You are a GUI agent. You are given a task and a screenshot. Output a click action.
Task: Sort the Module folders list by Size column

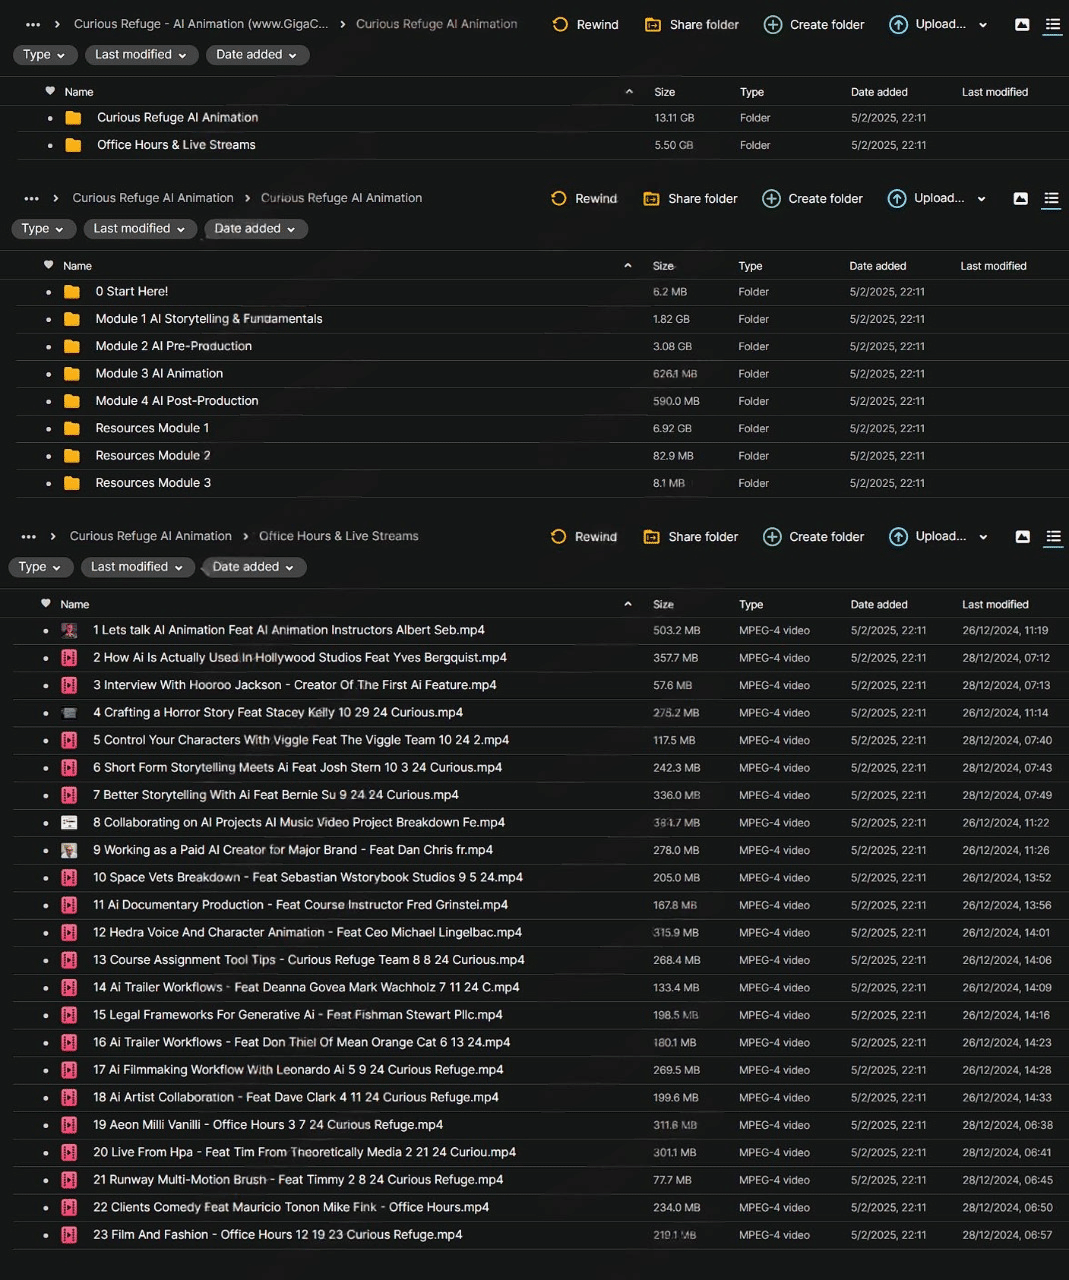click(x=663, y=266)
